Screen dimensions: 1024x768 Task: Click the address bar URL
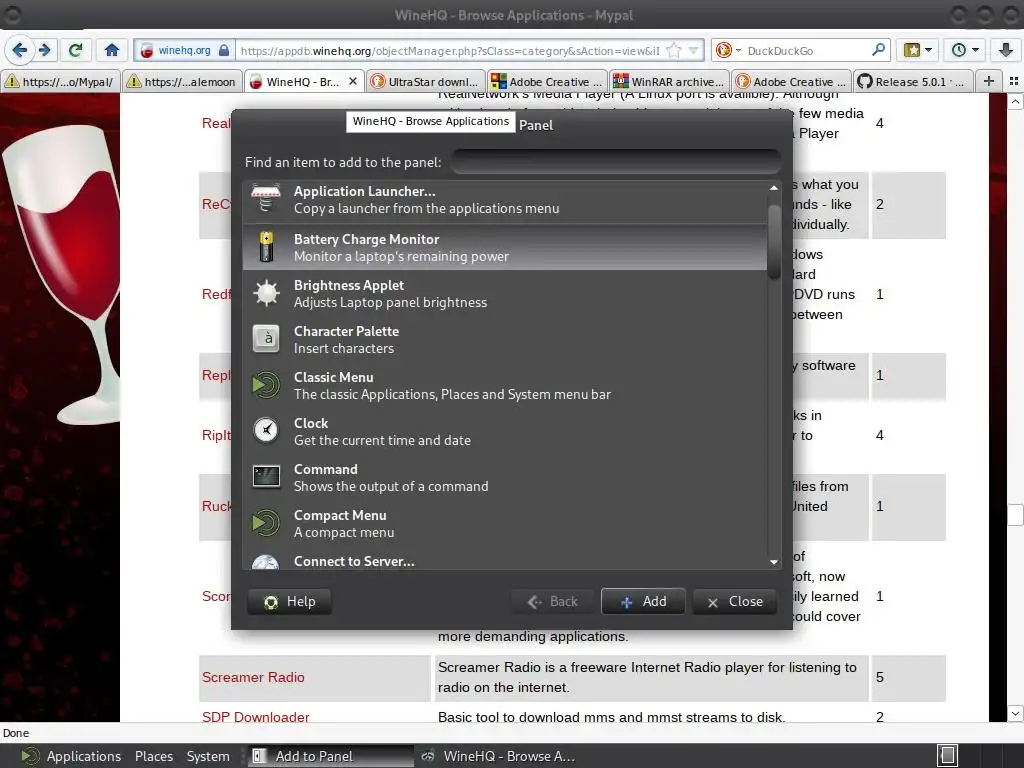[x=449, y=50]
